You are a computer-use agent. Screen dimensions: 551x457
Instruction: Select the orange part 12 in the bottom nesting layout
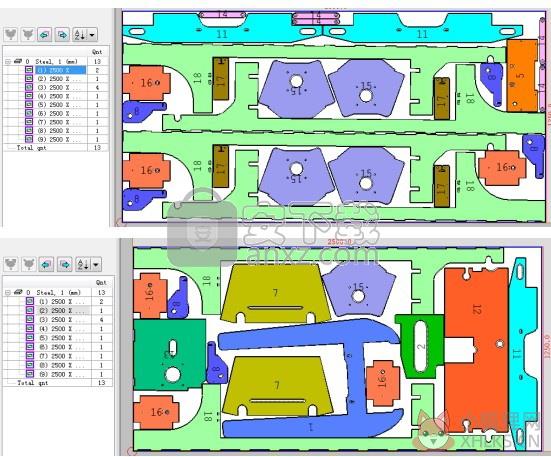pyautogui.click(x=476, y=350)
